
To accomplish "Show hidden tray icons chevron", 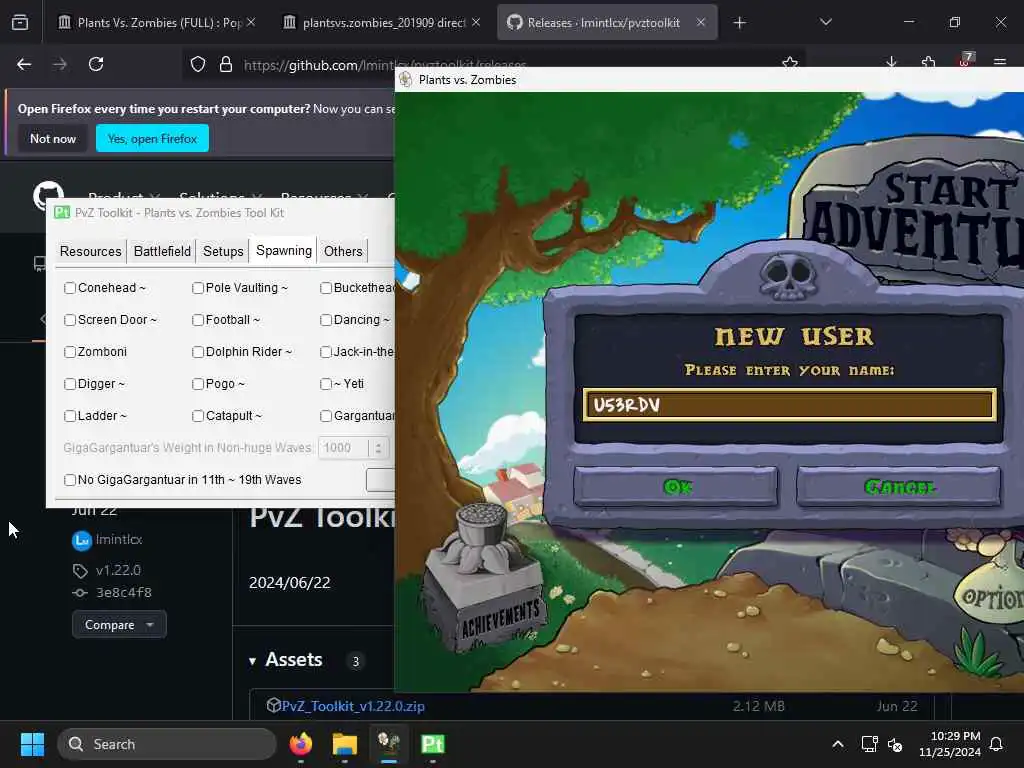I will click(838, 744).
